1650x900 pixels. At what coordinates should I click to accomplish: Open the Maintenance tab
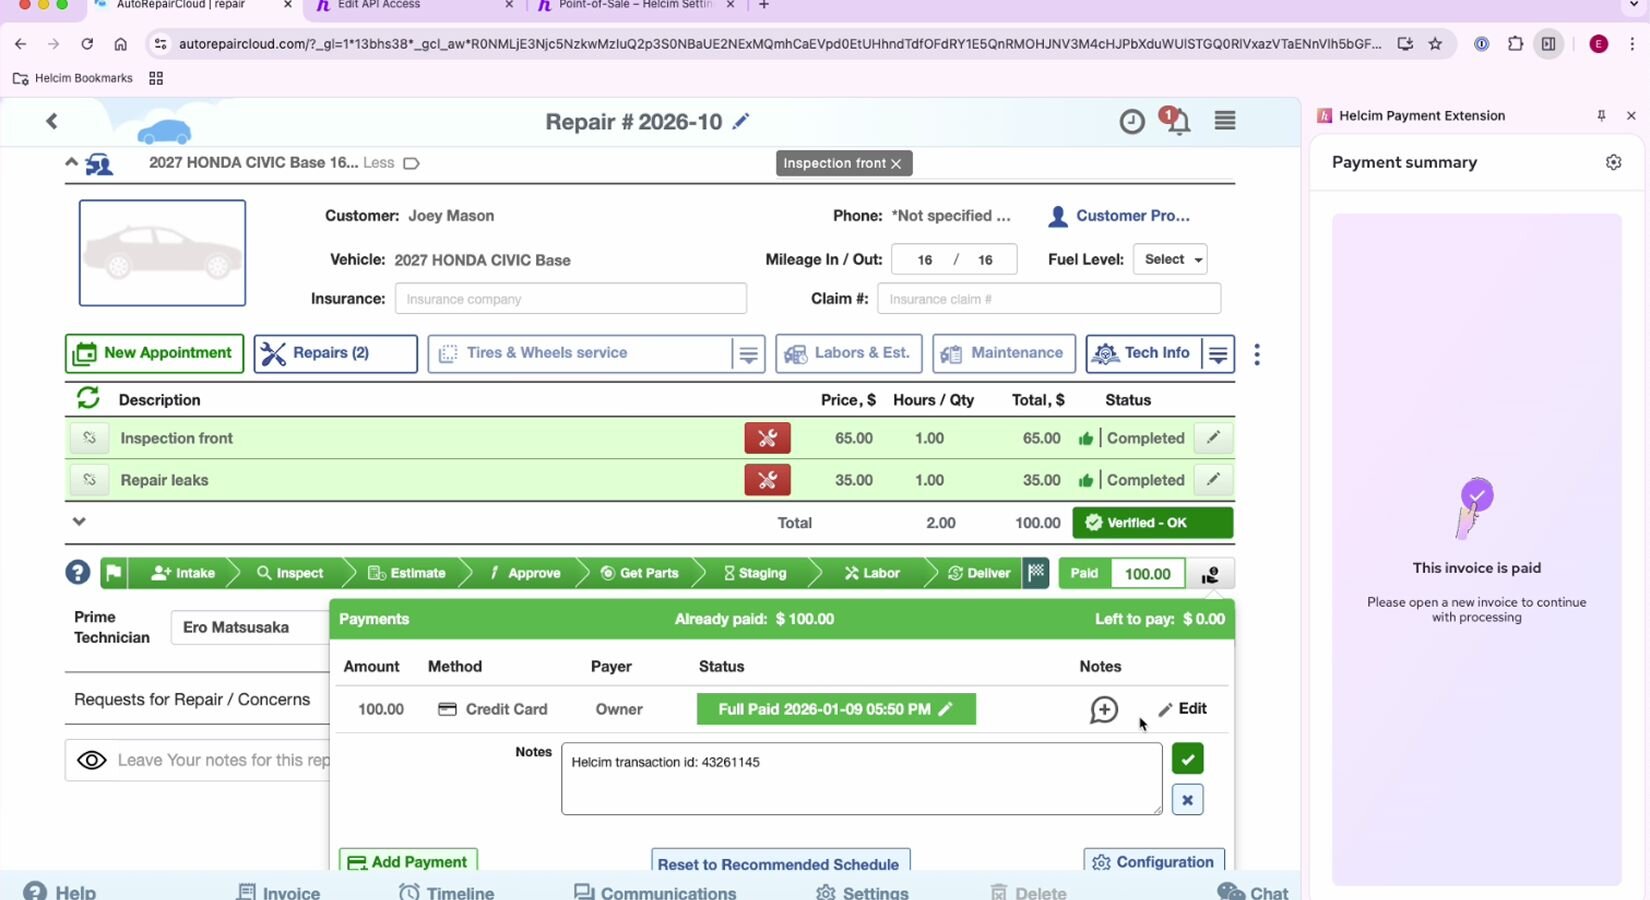click(1004, 353)
